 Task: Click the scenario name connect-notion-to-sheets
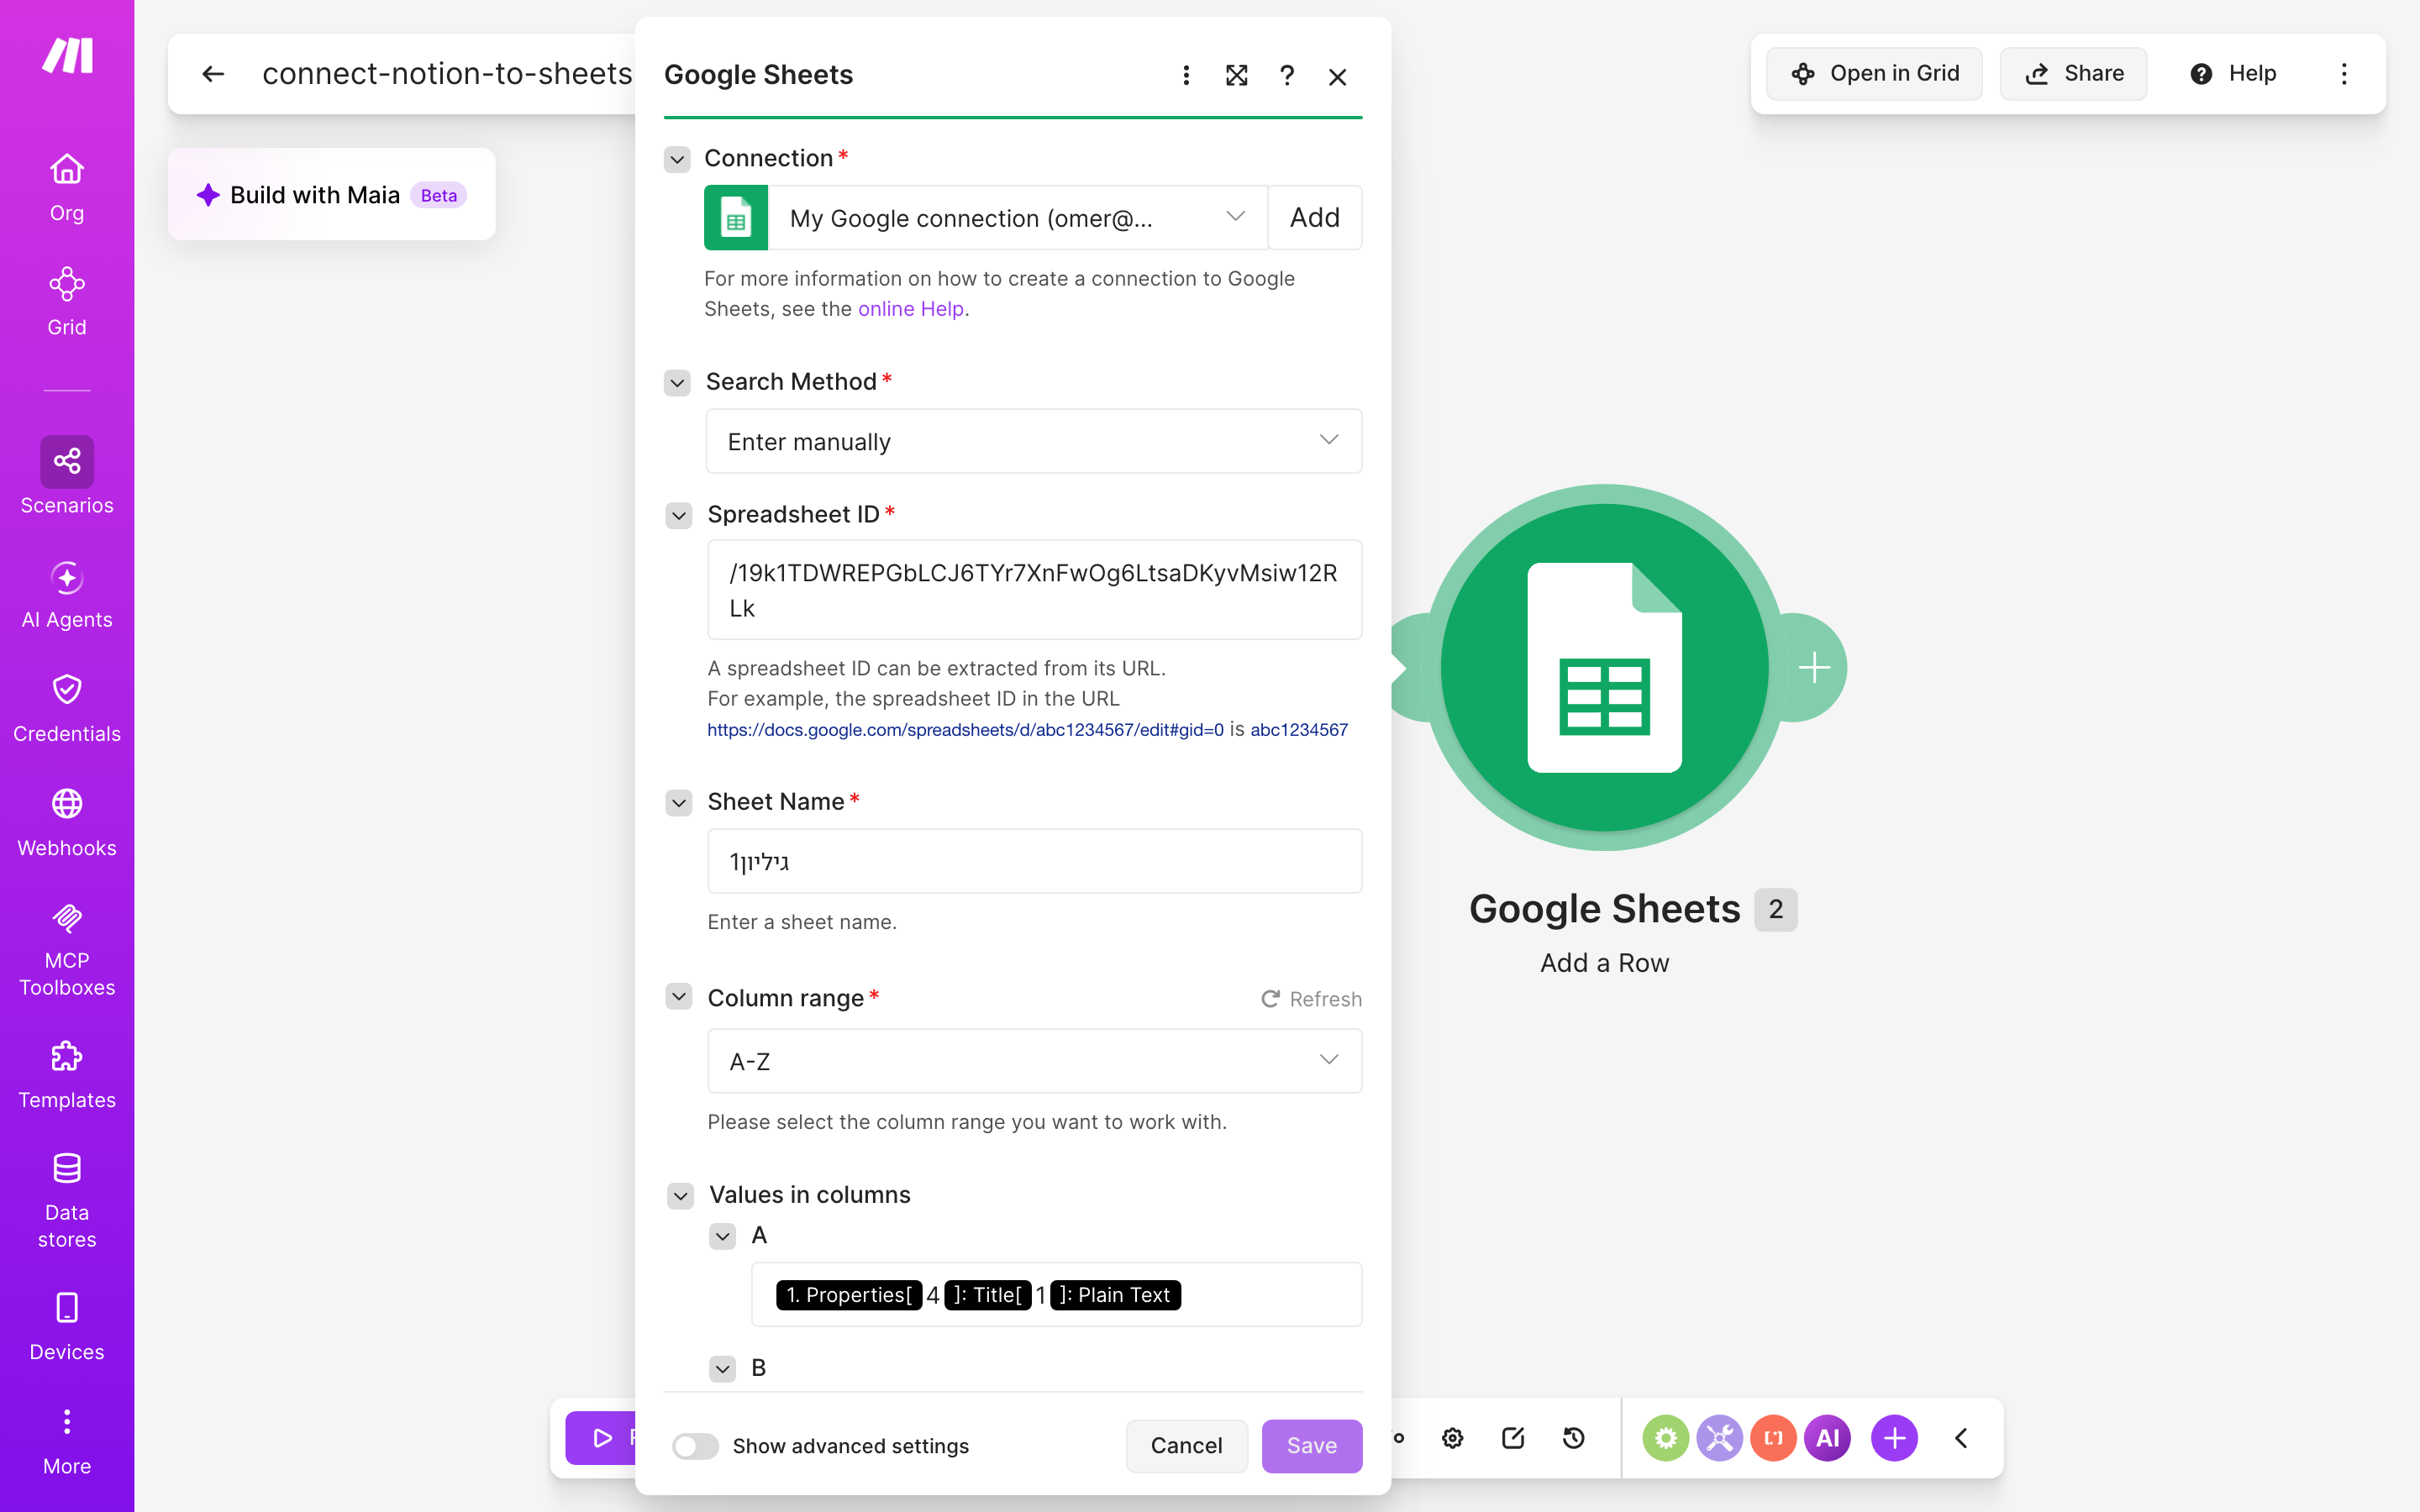pos(447,74)
